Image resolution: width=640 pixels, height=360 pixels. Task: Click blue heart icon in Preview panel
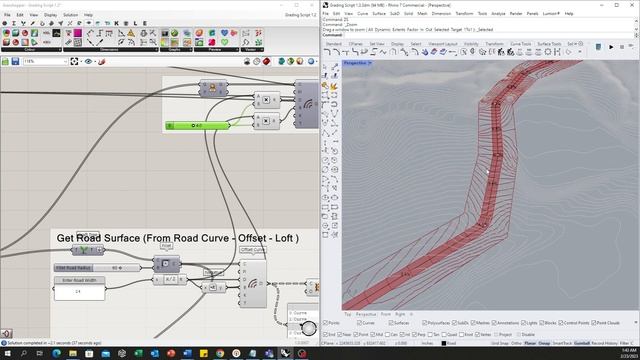[x=224, y=33]
